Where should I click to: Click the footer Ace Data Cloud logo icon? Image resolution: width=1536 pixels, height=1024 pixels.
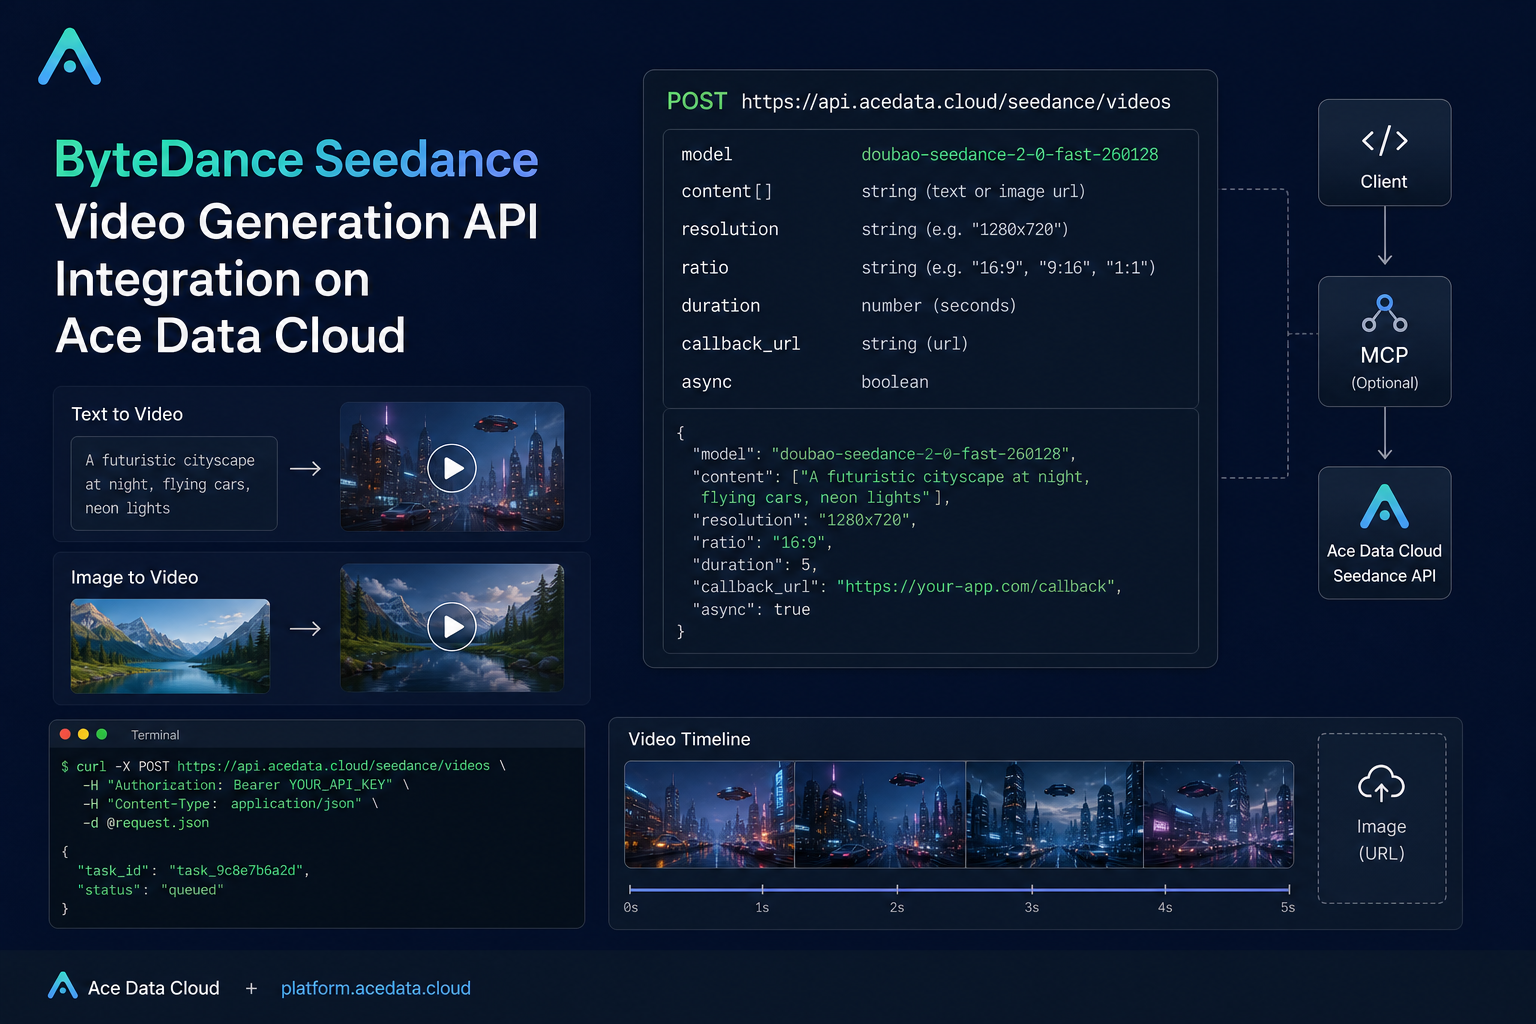coord(63,986)
